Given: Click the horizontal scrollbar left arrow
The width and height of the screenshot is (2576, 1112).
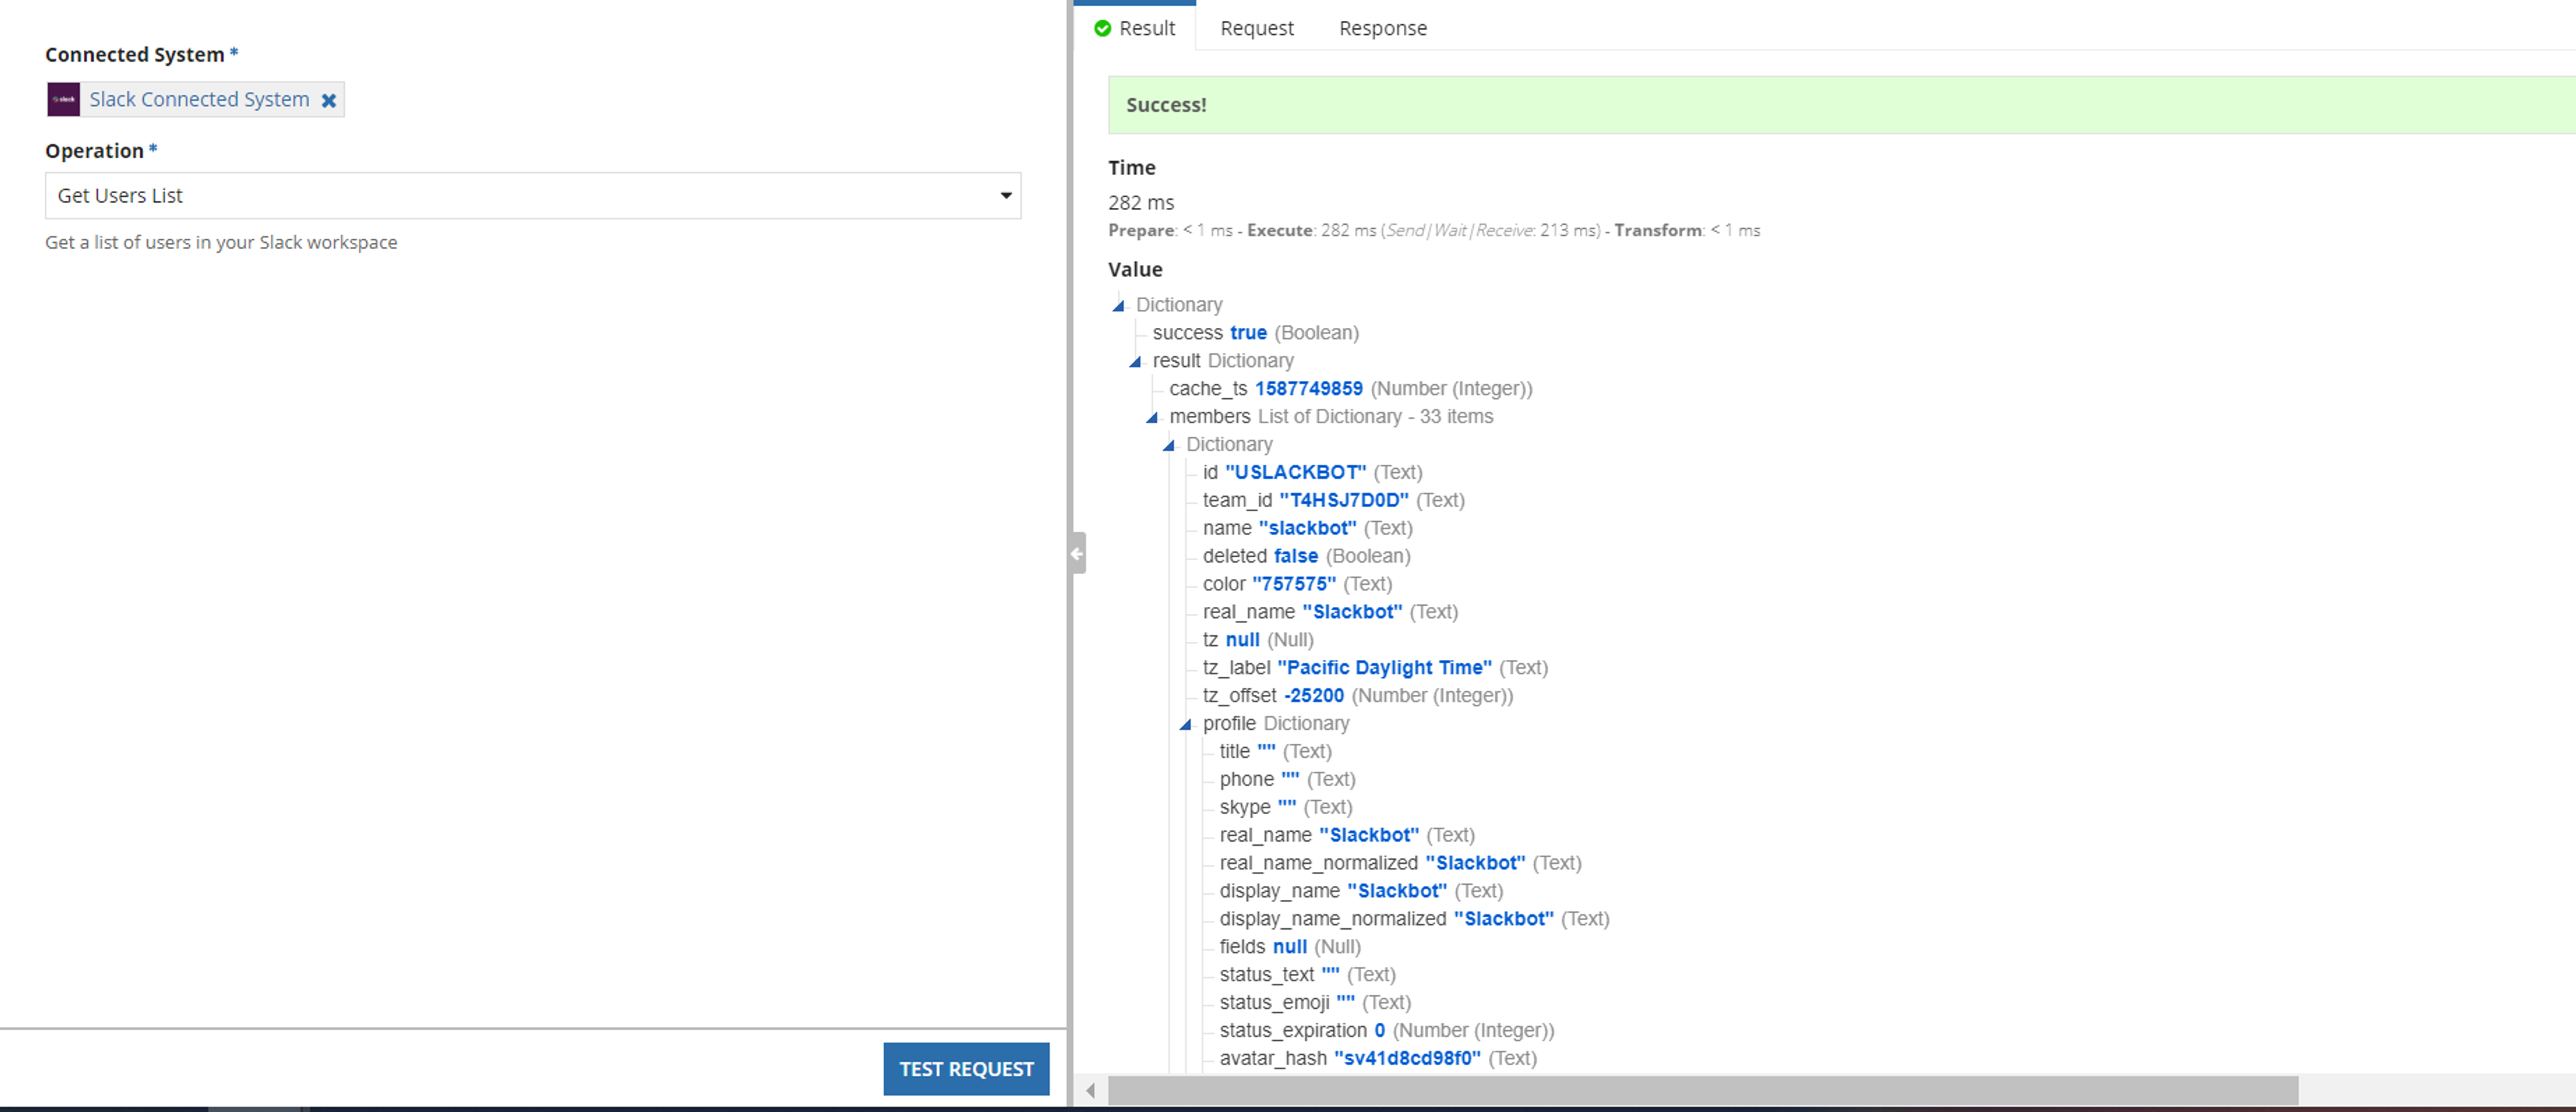Looking at the screenshot, I should point(1090,1091).
